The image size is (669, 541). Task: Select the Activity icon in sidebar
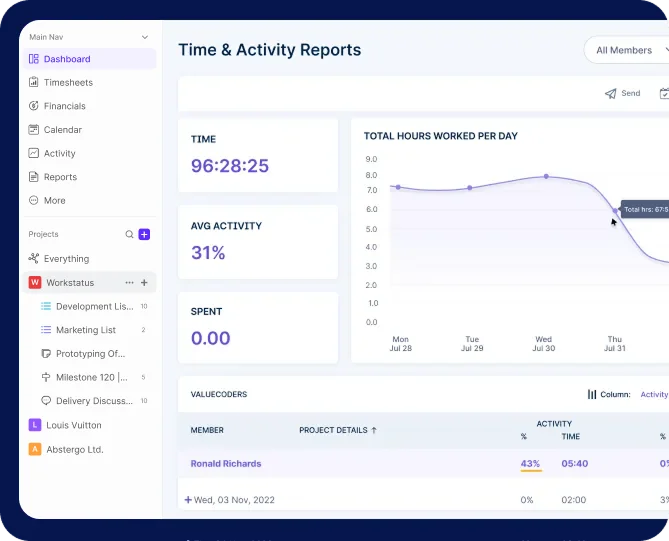(x=34, y=154)
